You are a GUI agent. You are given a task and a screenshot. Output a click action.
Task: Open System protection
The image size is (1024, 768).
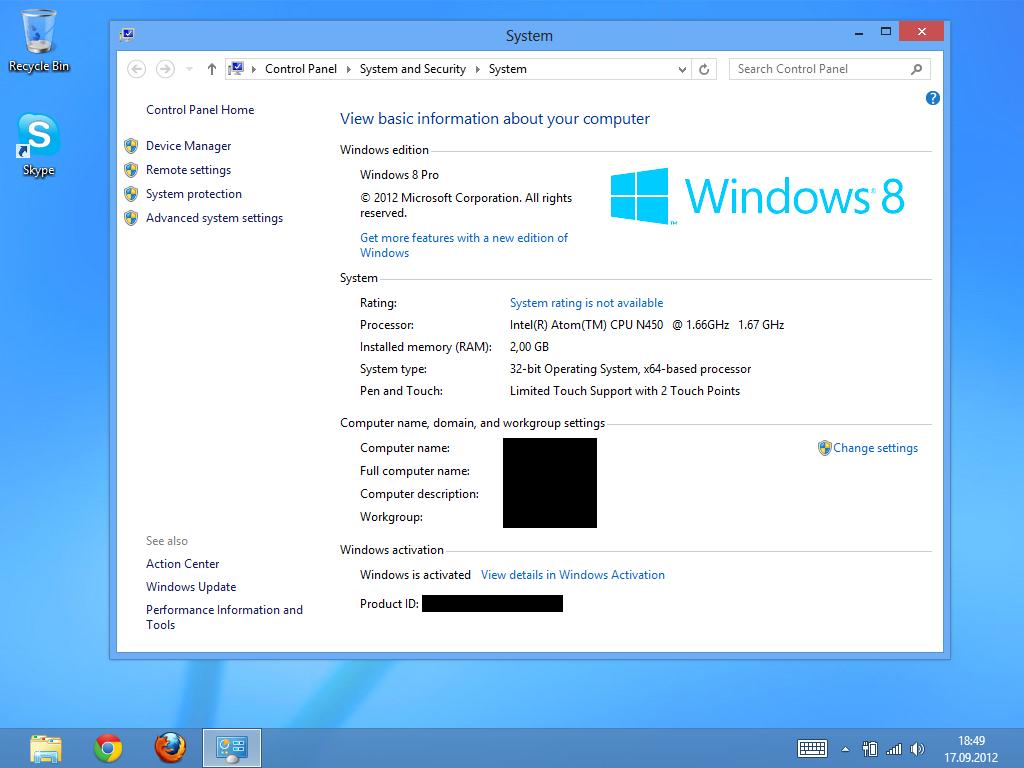tap(194, 194)
